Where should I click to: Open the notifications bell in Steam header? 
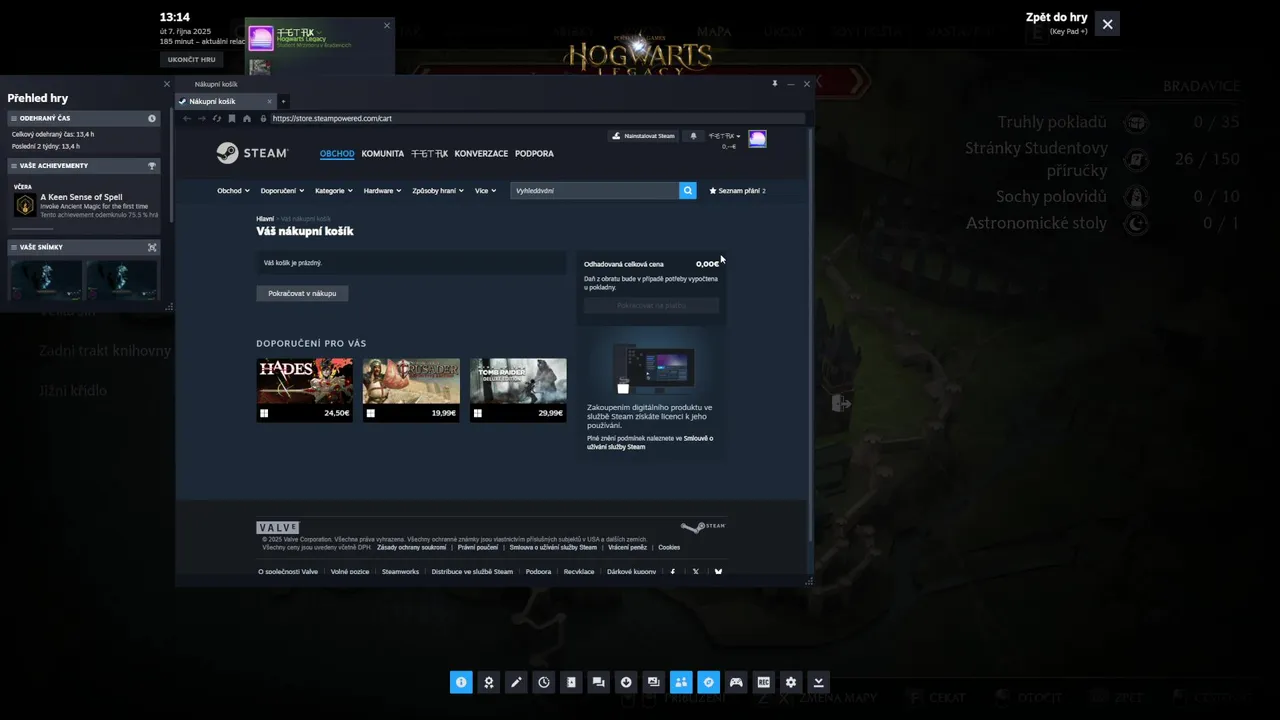tap(693, 136)
